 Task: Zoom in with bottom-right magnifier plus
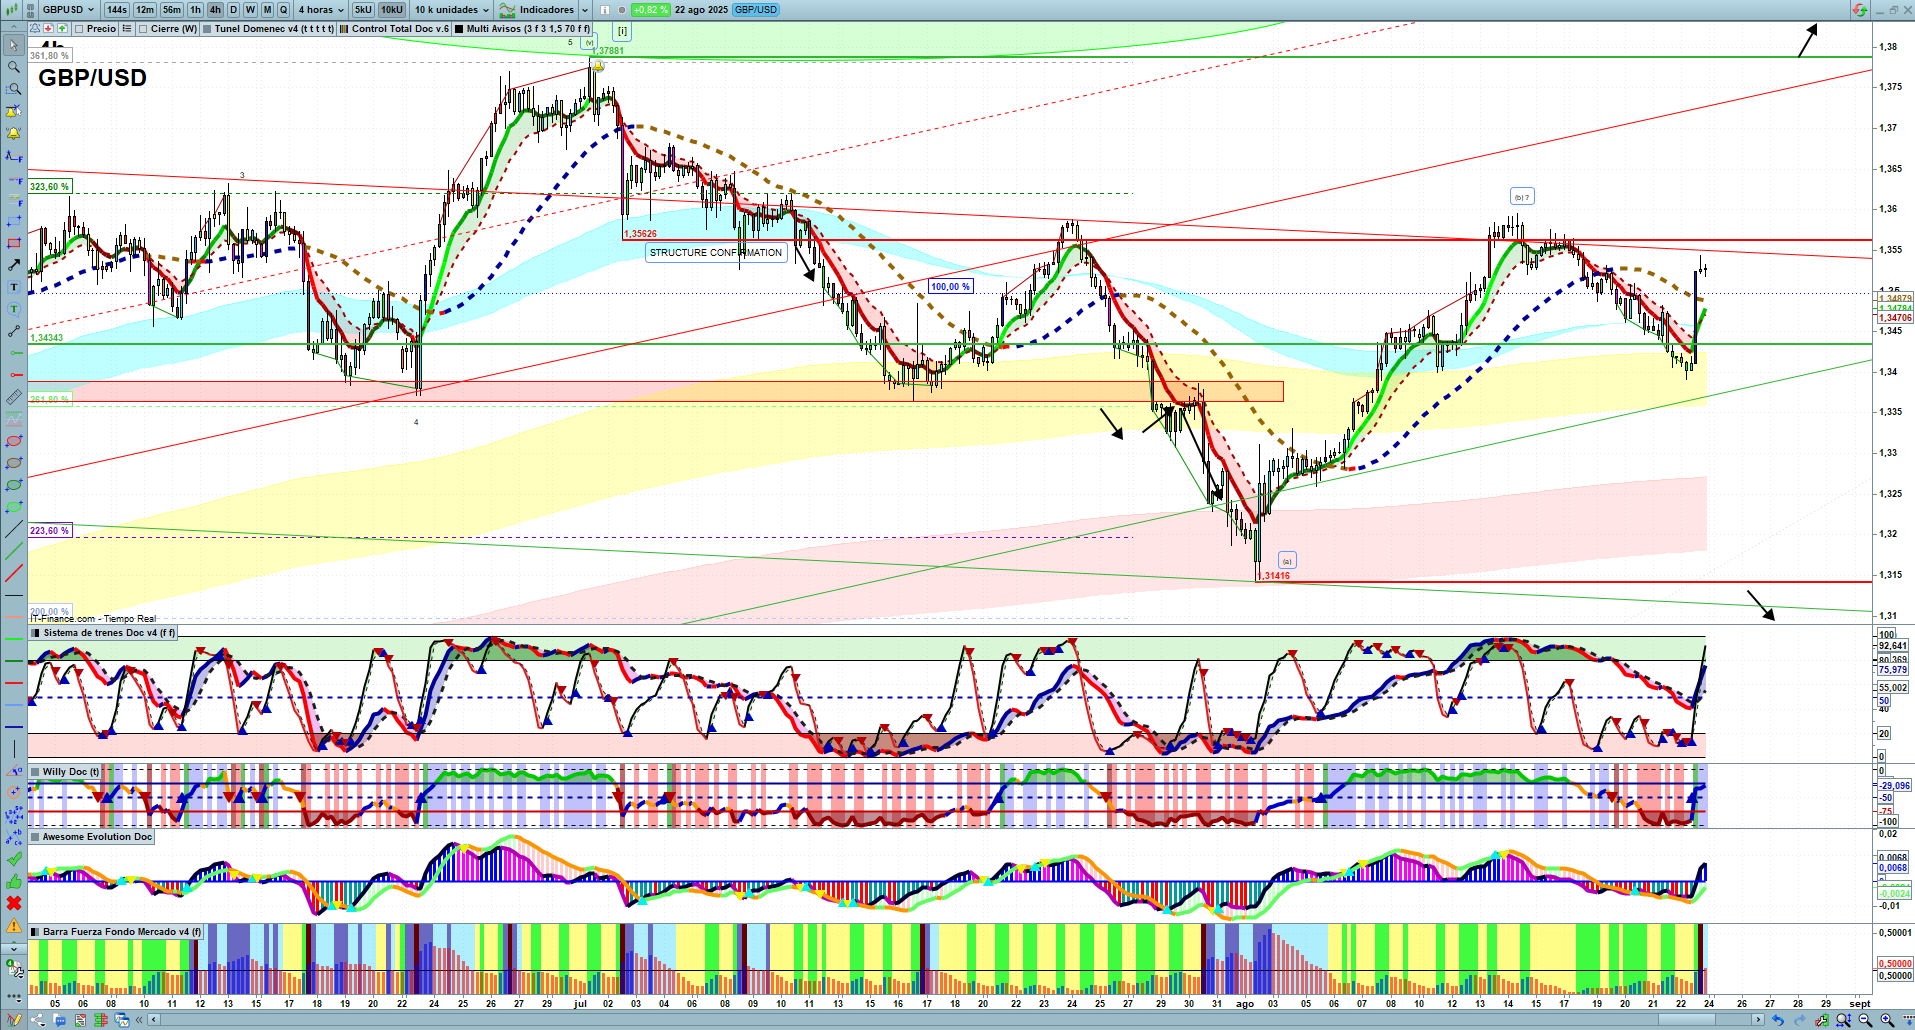click(1887, 1020)
